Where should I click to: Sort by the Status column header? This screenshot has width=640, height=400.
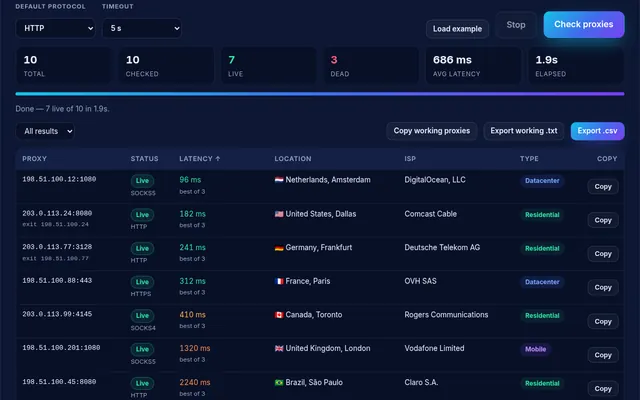coord(144,159)
